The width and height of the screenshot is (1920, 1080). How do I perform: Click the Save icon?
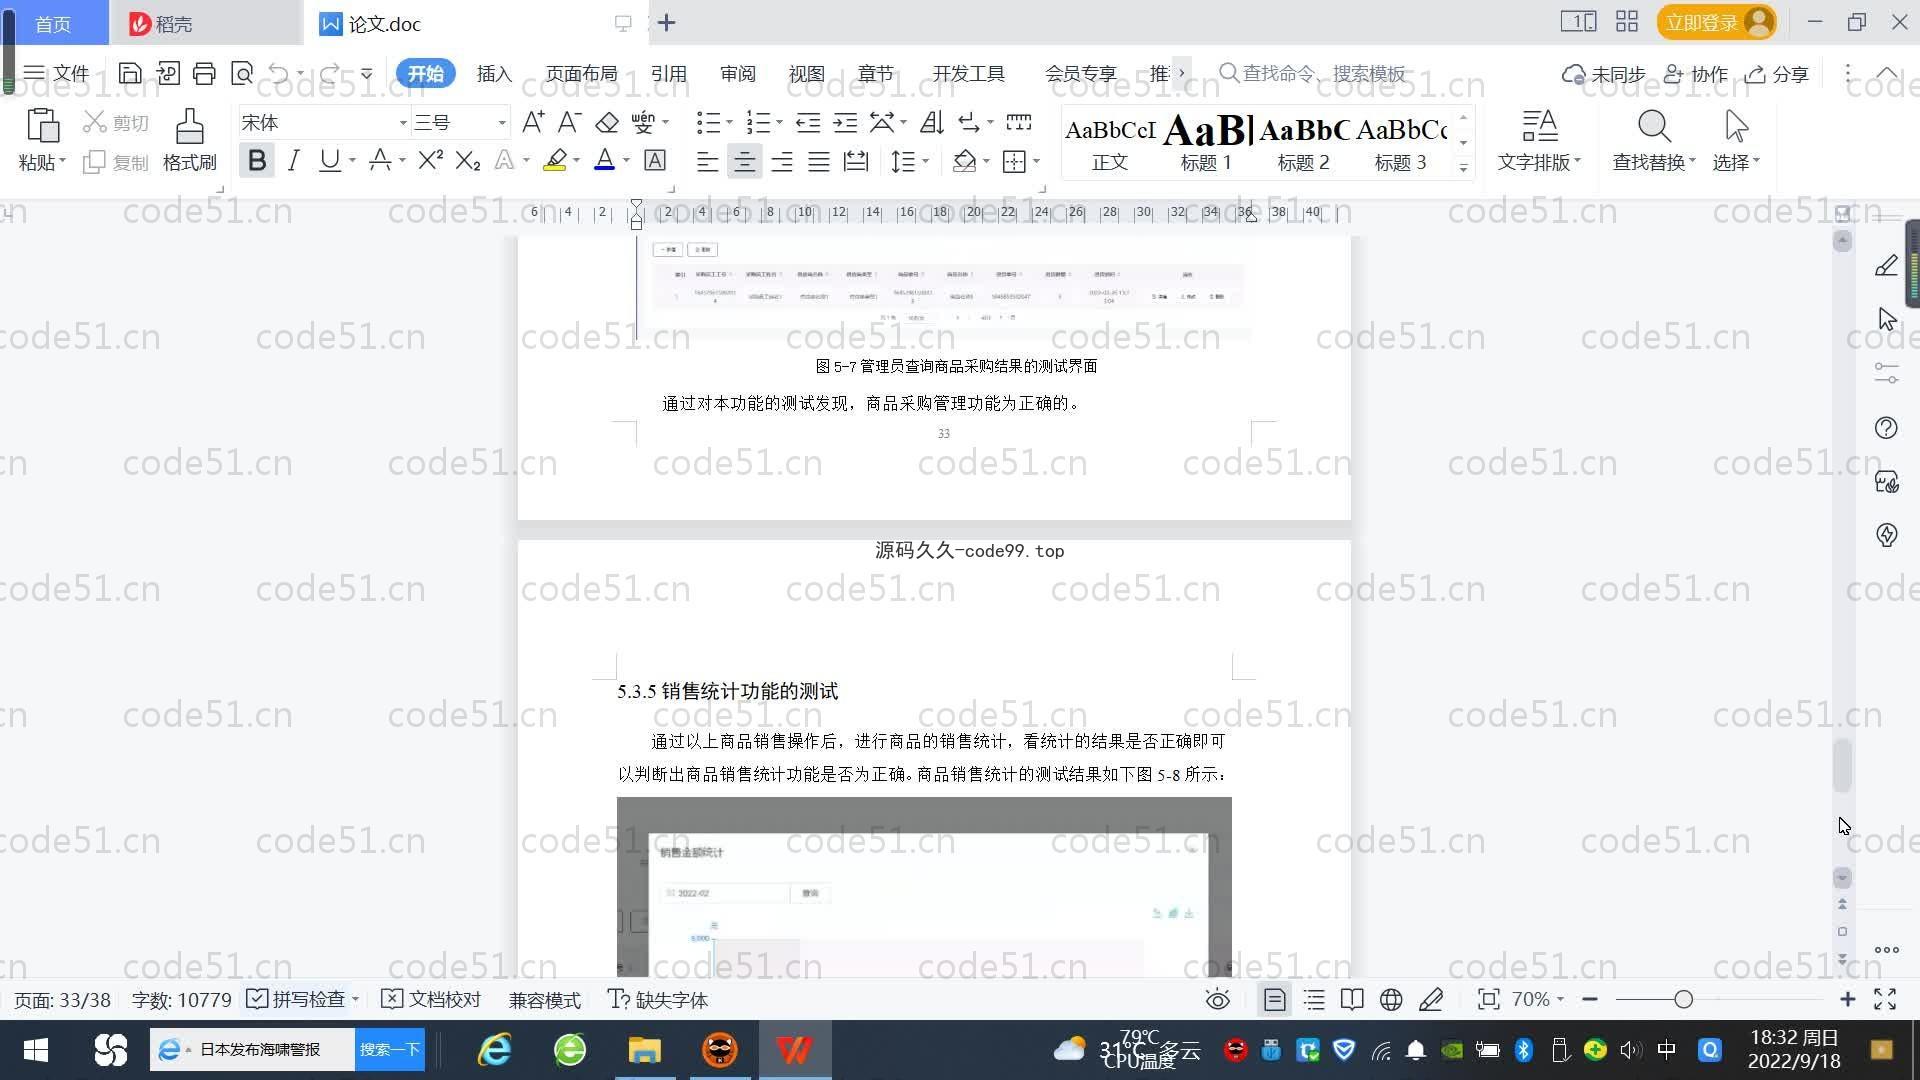pyautogui.click(x=129, y=73)
